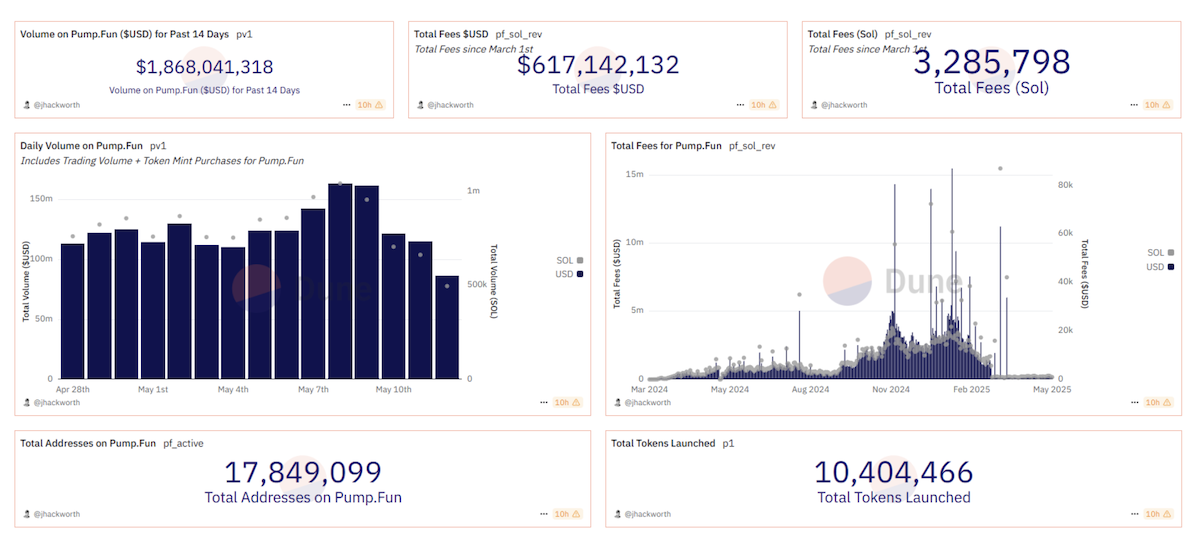1200x551 pixels.
Task: Click '80k' label on Total Fees right axis
Action: coord(1064,184)
